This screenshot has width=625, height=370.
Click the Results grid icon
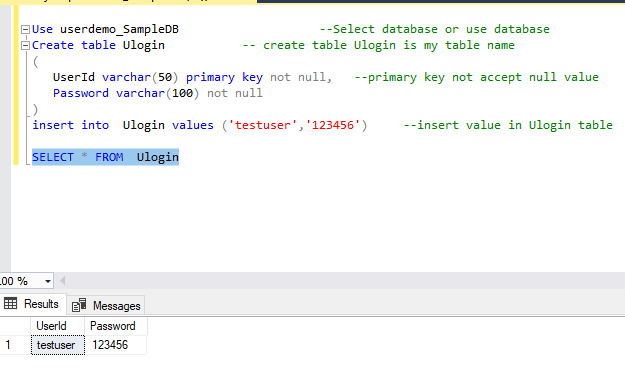pyautogui.click(x=10, y=304)
